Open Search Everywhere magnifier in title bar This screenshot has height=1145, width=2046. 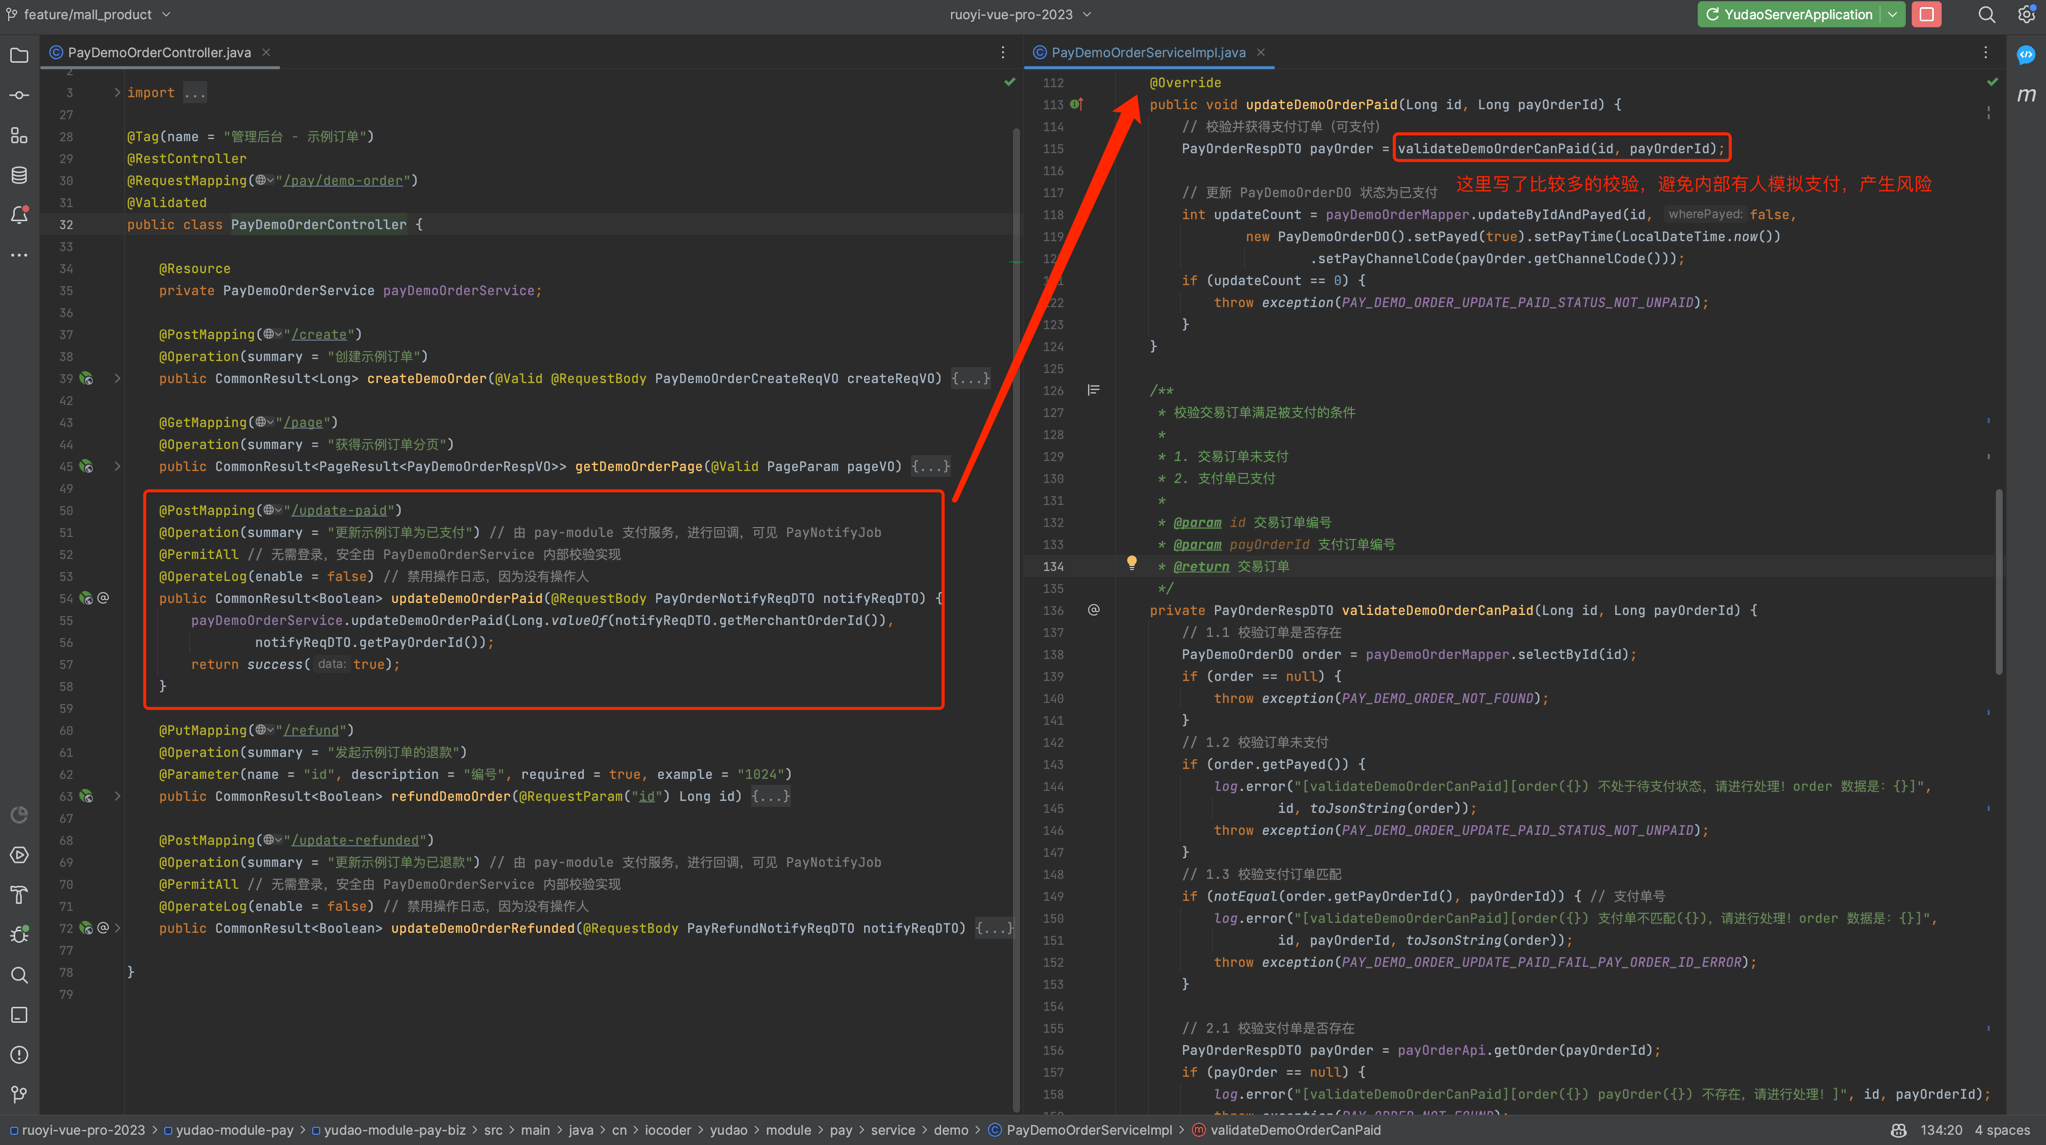click(x=1986, y=14)
